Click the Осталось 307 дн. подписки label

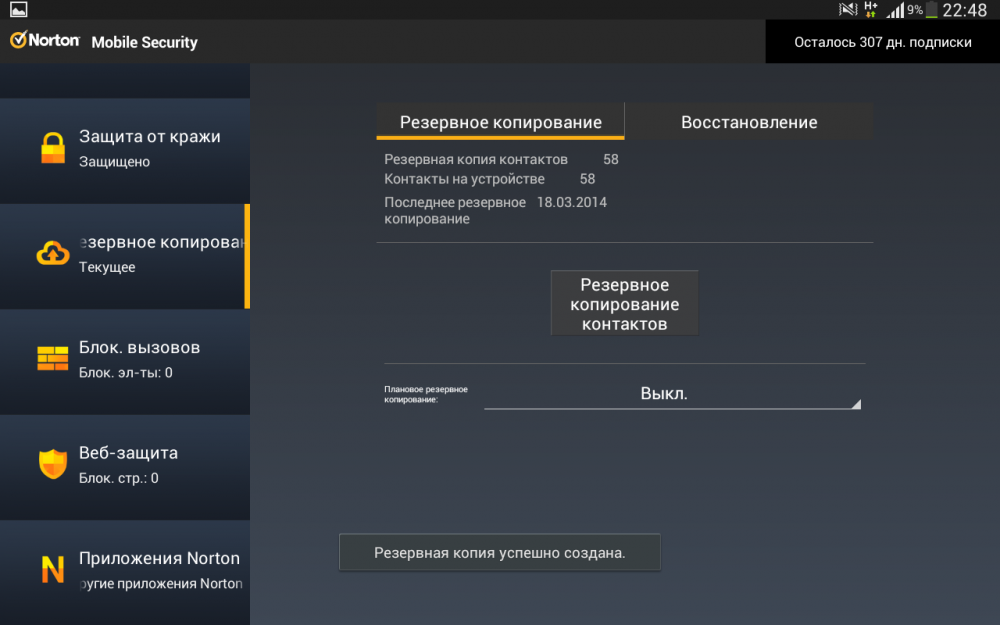[882, 42]
